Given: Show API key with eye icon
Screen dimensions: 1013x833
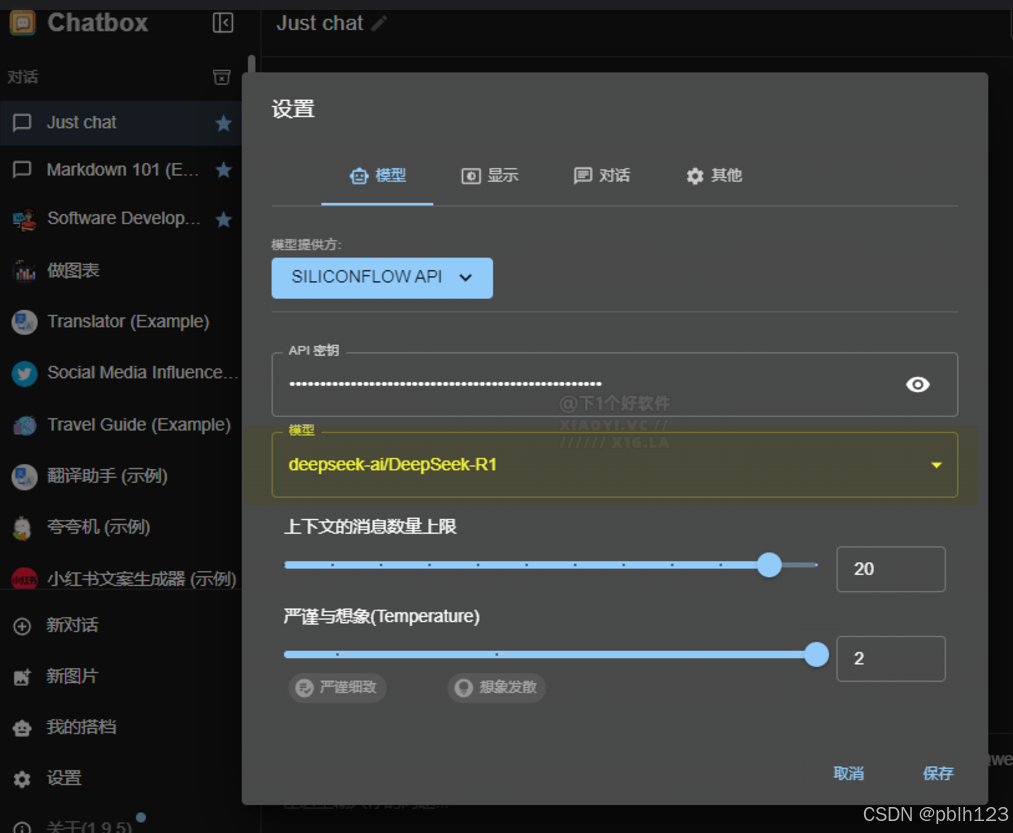Looking at the screenshot, I should point(917,385).
